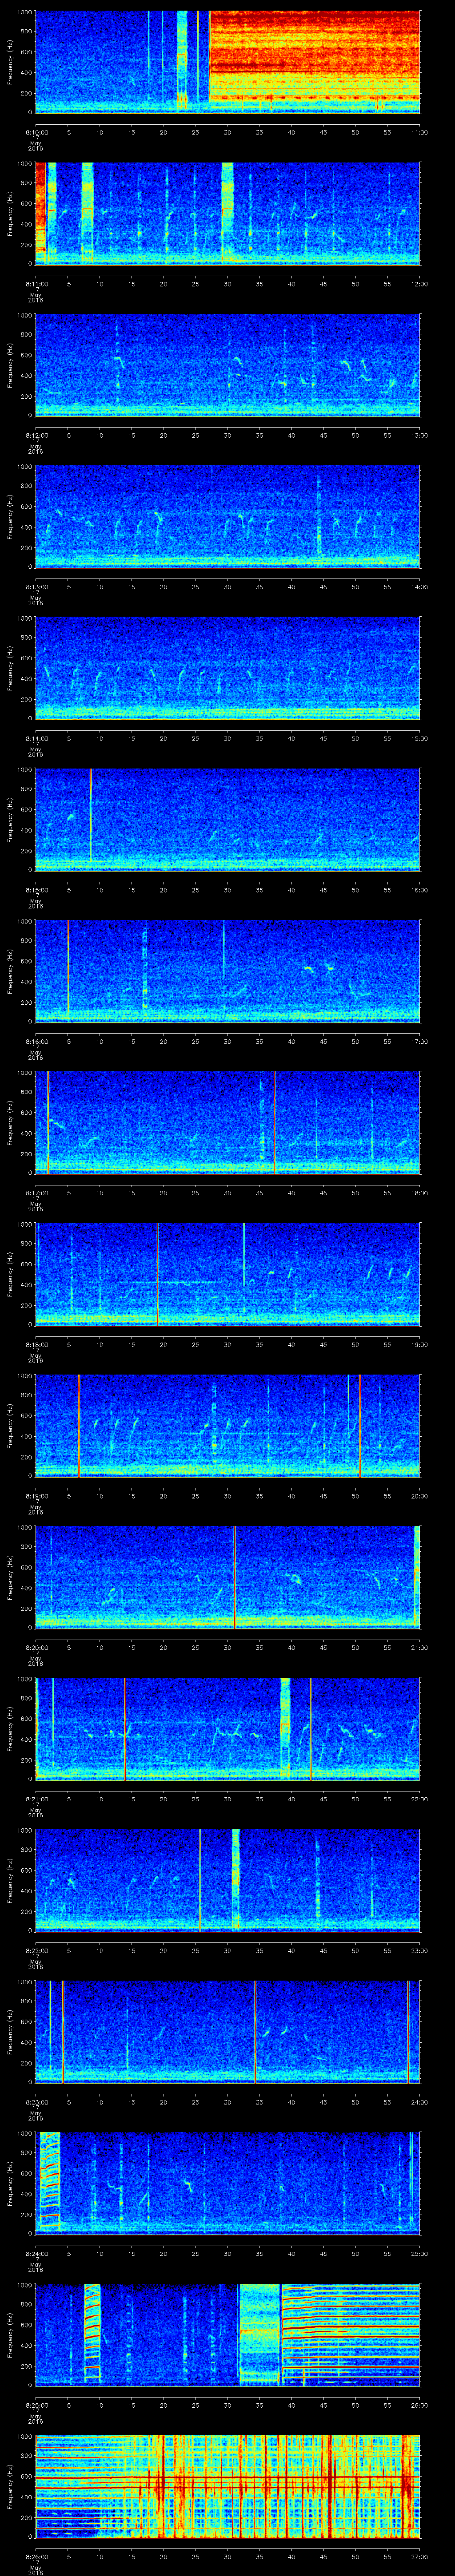Click the "18:00" end time label
This screenshot has height=2576, width=455.
click(x=419, y=1193)
